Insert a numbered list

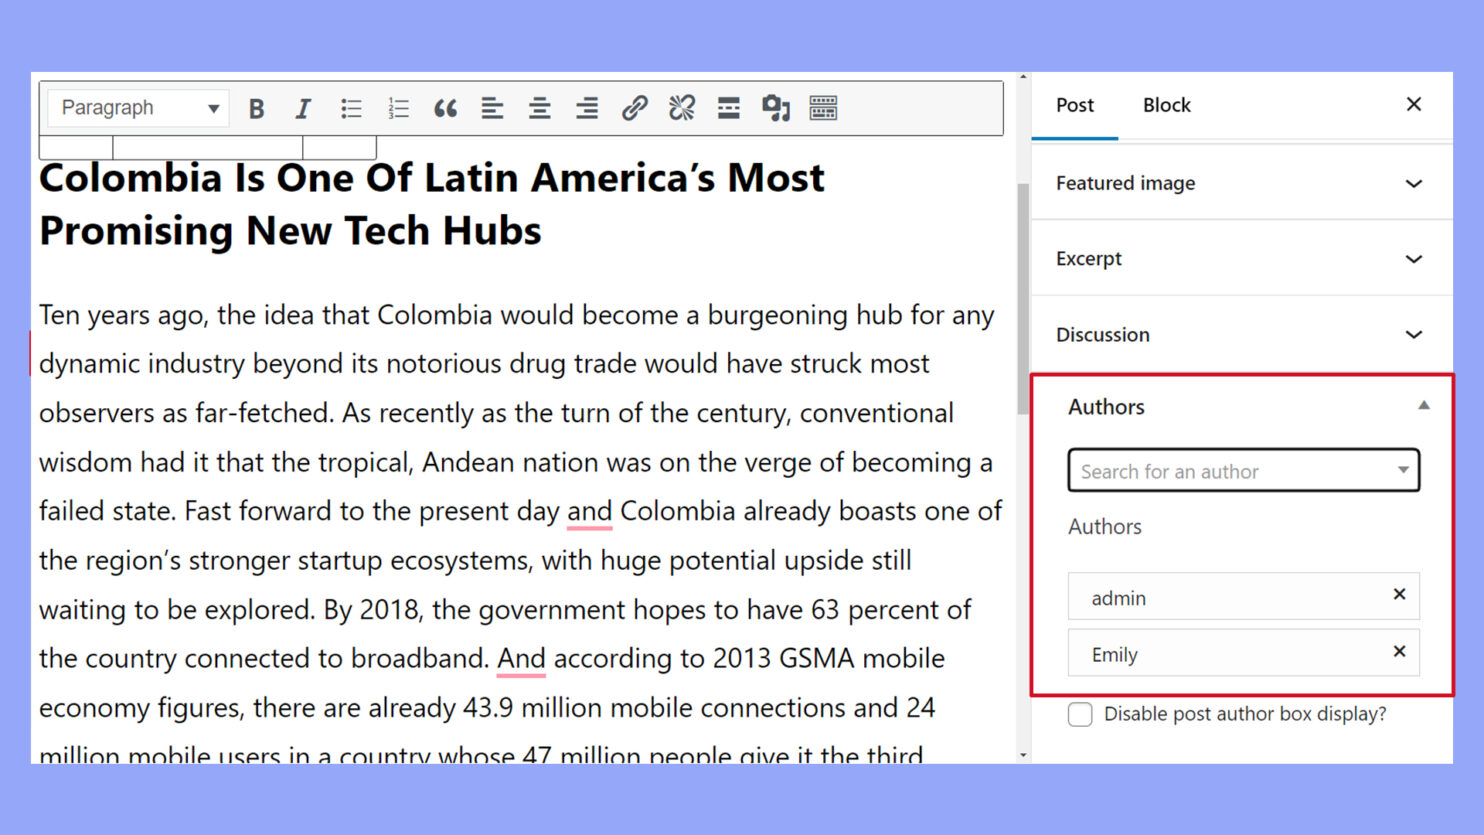point(398,107)
